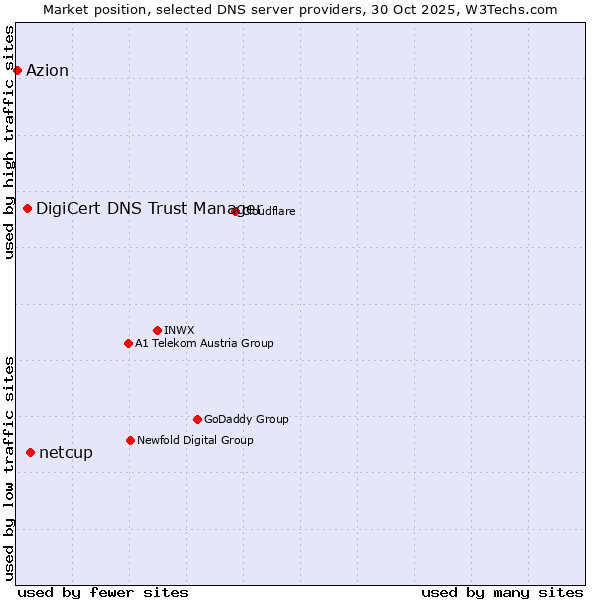
Task: Click the A1 Telekom Austria Group label
Action: tap(204, 343)
